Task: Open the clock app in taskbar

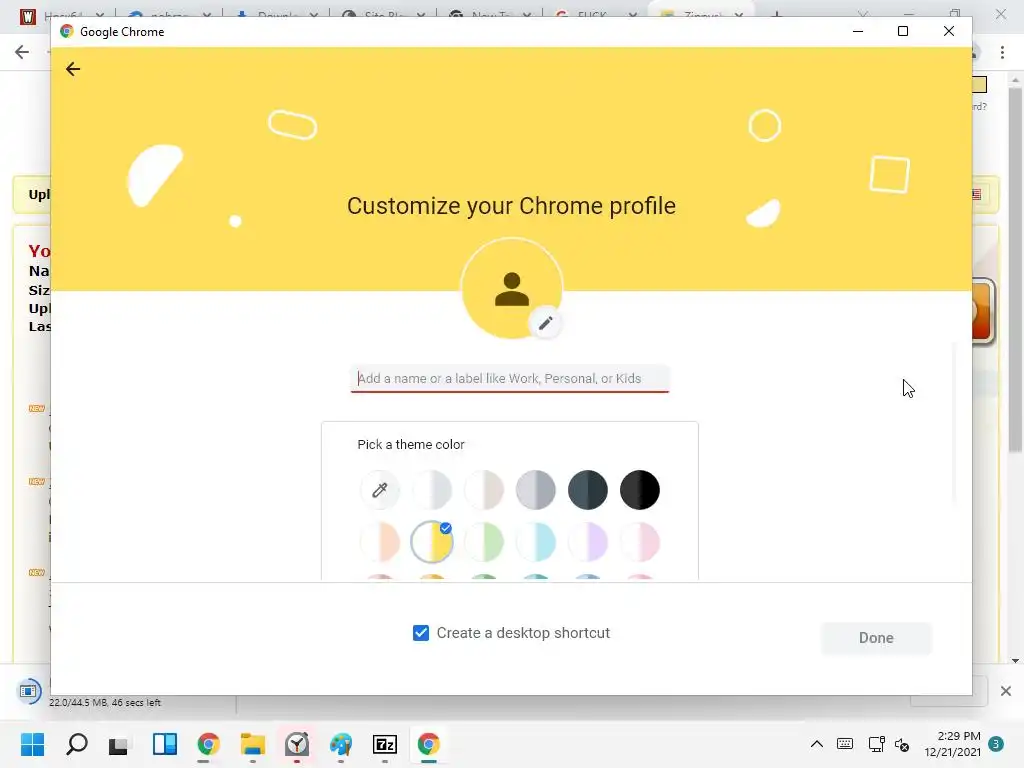Action: pos(296,744)
